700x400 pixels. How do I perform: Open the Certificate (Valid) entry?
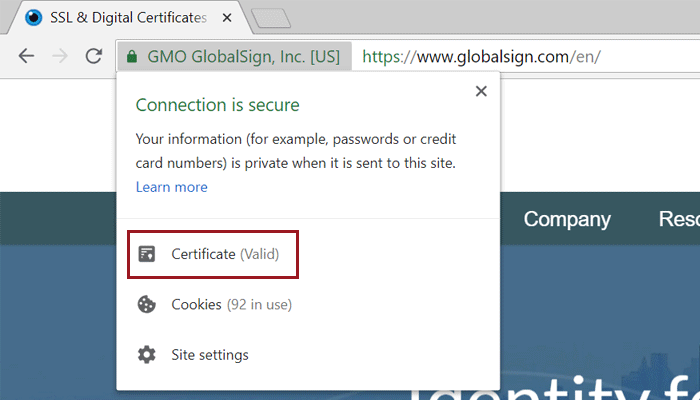(x=225, y=254)
